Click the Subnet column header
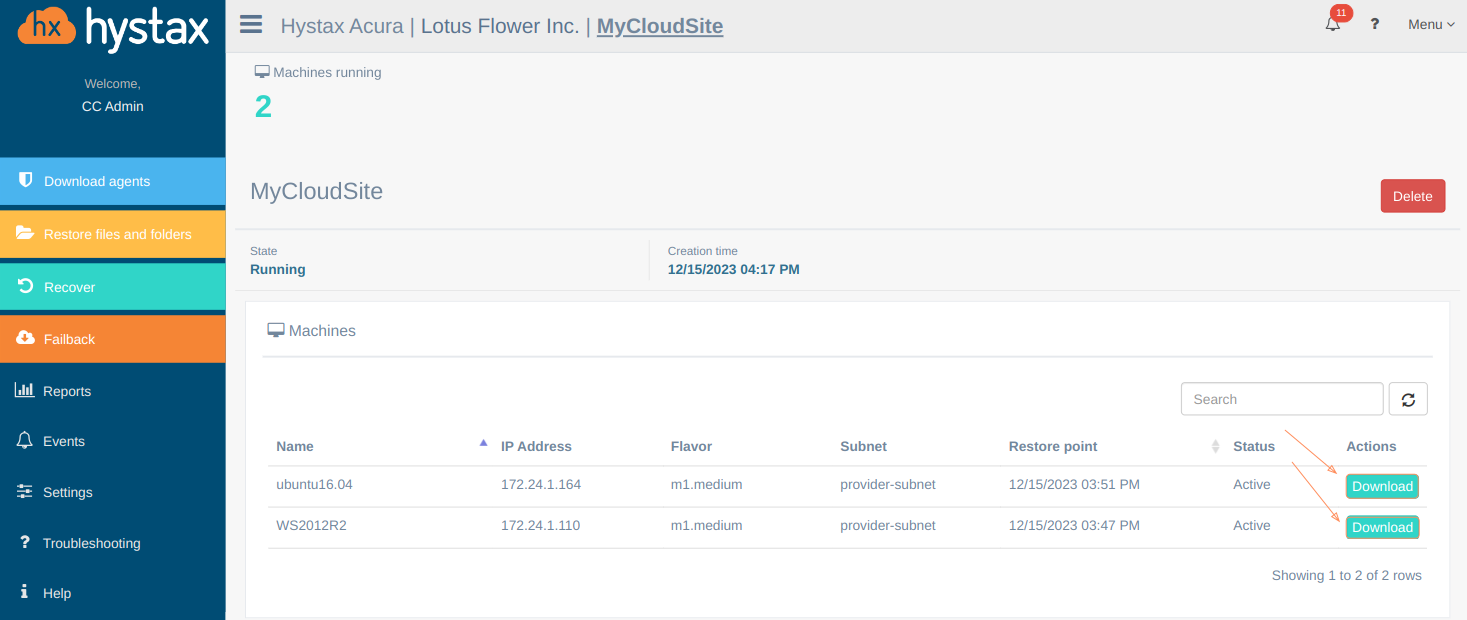This screenshot has height=620, width=1467. click(x=863, y=446)
